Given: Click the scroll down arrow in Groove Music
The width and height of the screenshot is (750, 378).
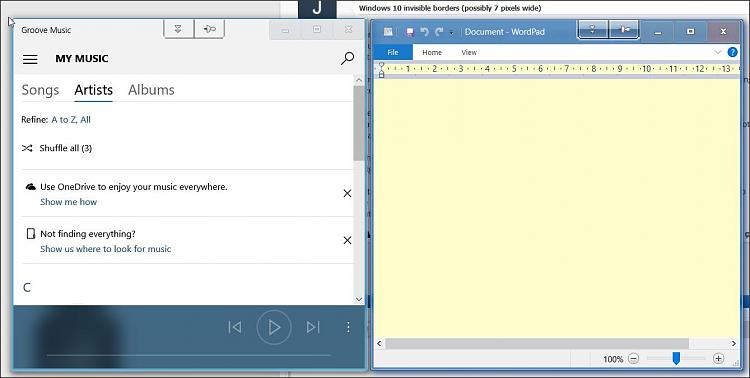Looking at the screenshot, I should [359, 300].
